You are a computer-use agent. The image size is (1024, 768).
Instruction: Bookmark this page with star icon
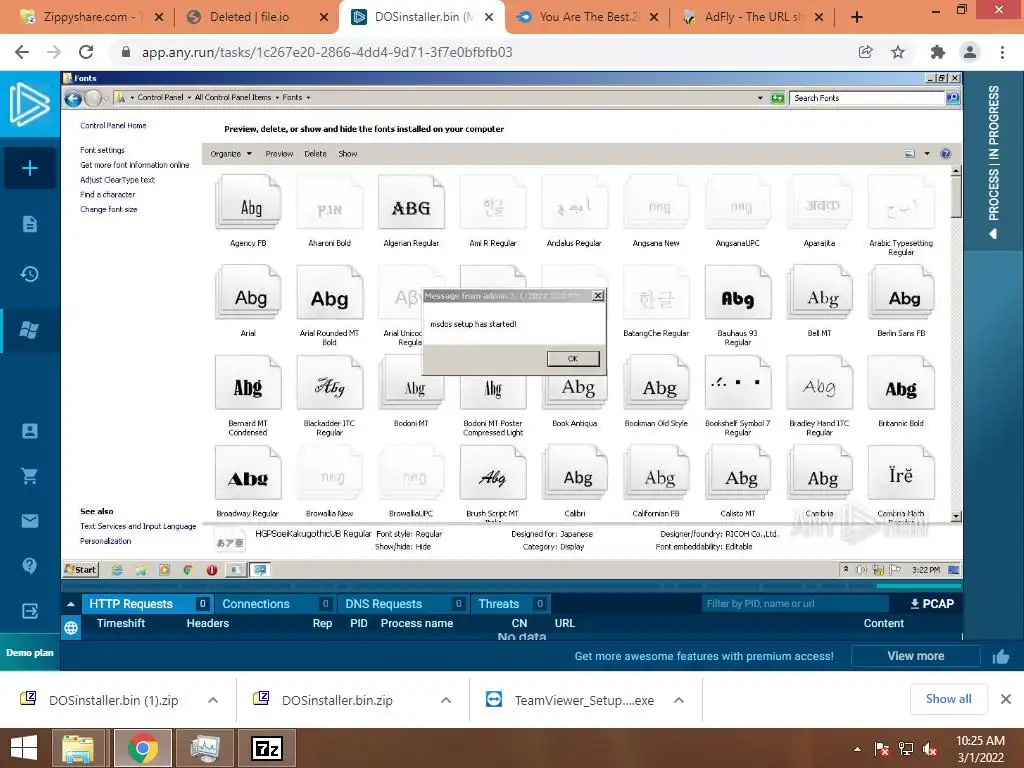pyautogui.click(x=898, y=52)
